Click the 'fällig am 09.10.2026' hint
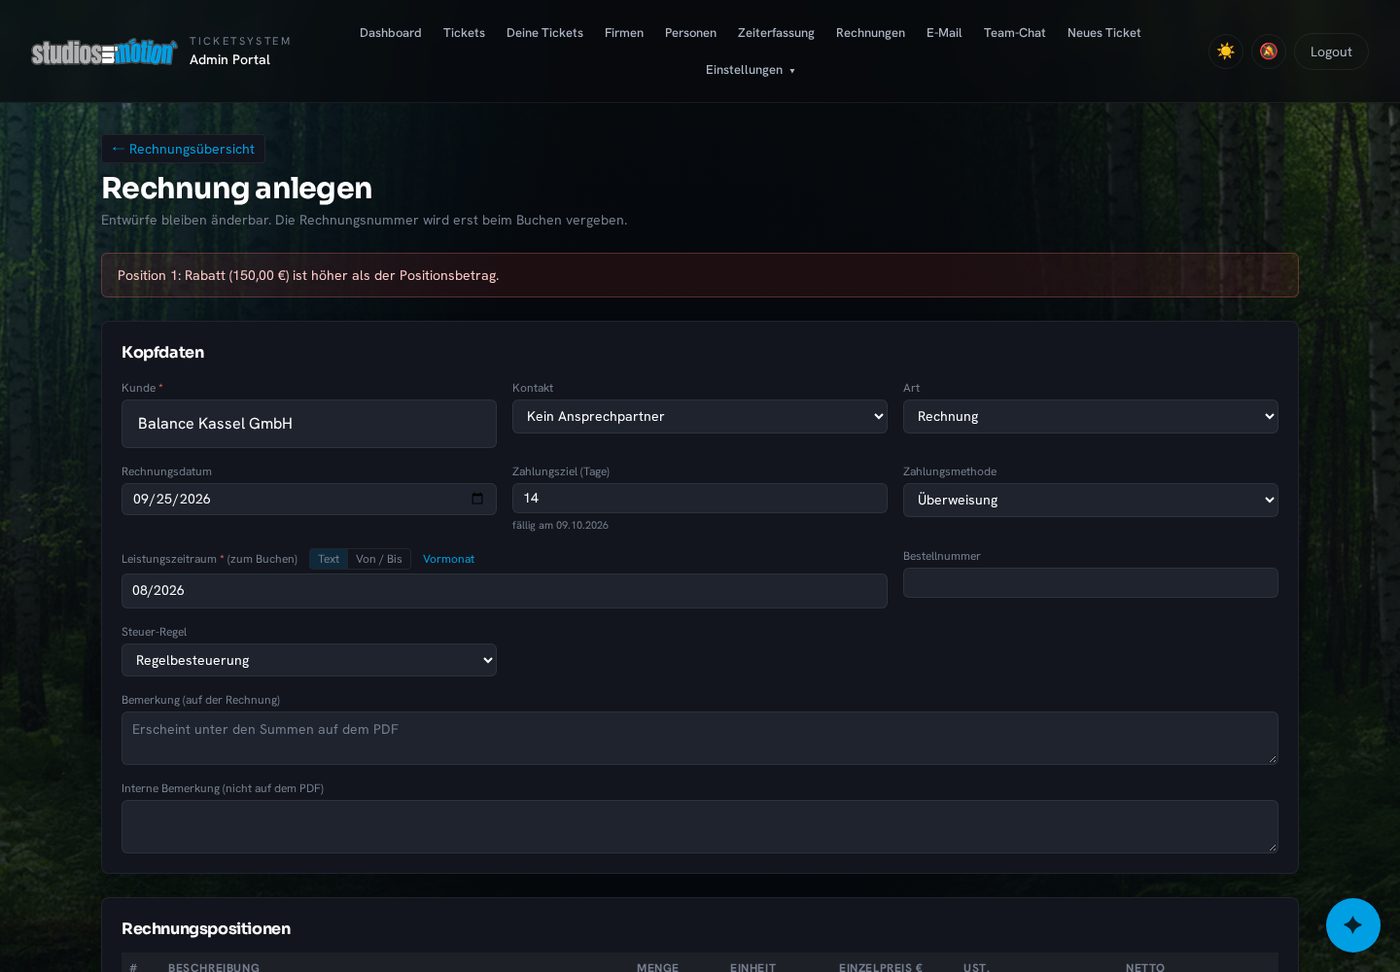The image size is (1400, 972). pos(560,525)
